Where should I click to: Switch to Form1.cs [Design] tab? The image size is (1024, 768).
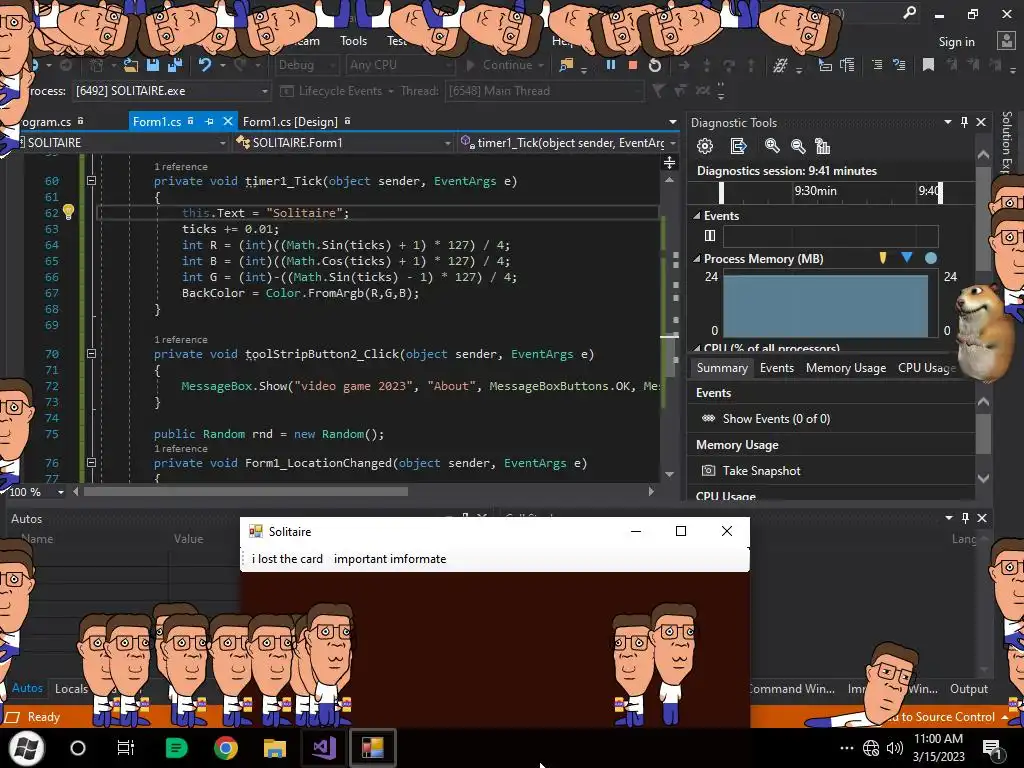click(290, 121)
